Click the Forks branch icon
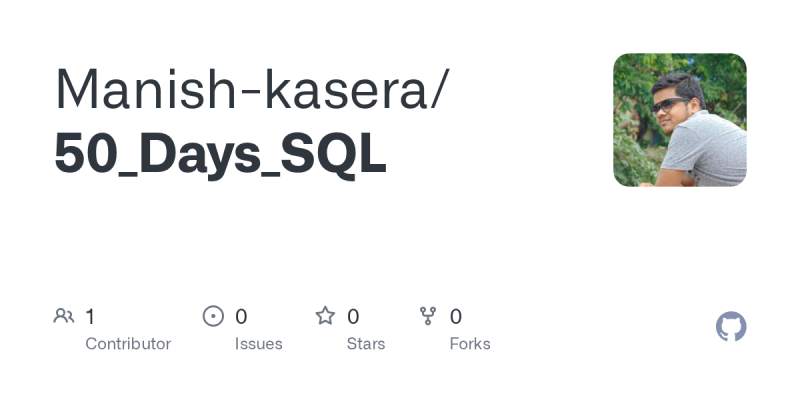Image resolution: width=800 pixels, height=400 pixels. coord(428,316)
